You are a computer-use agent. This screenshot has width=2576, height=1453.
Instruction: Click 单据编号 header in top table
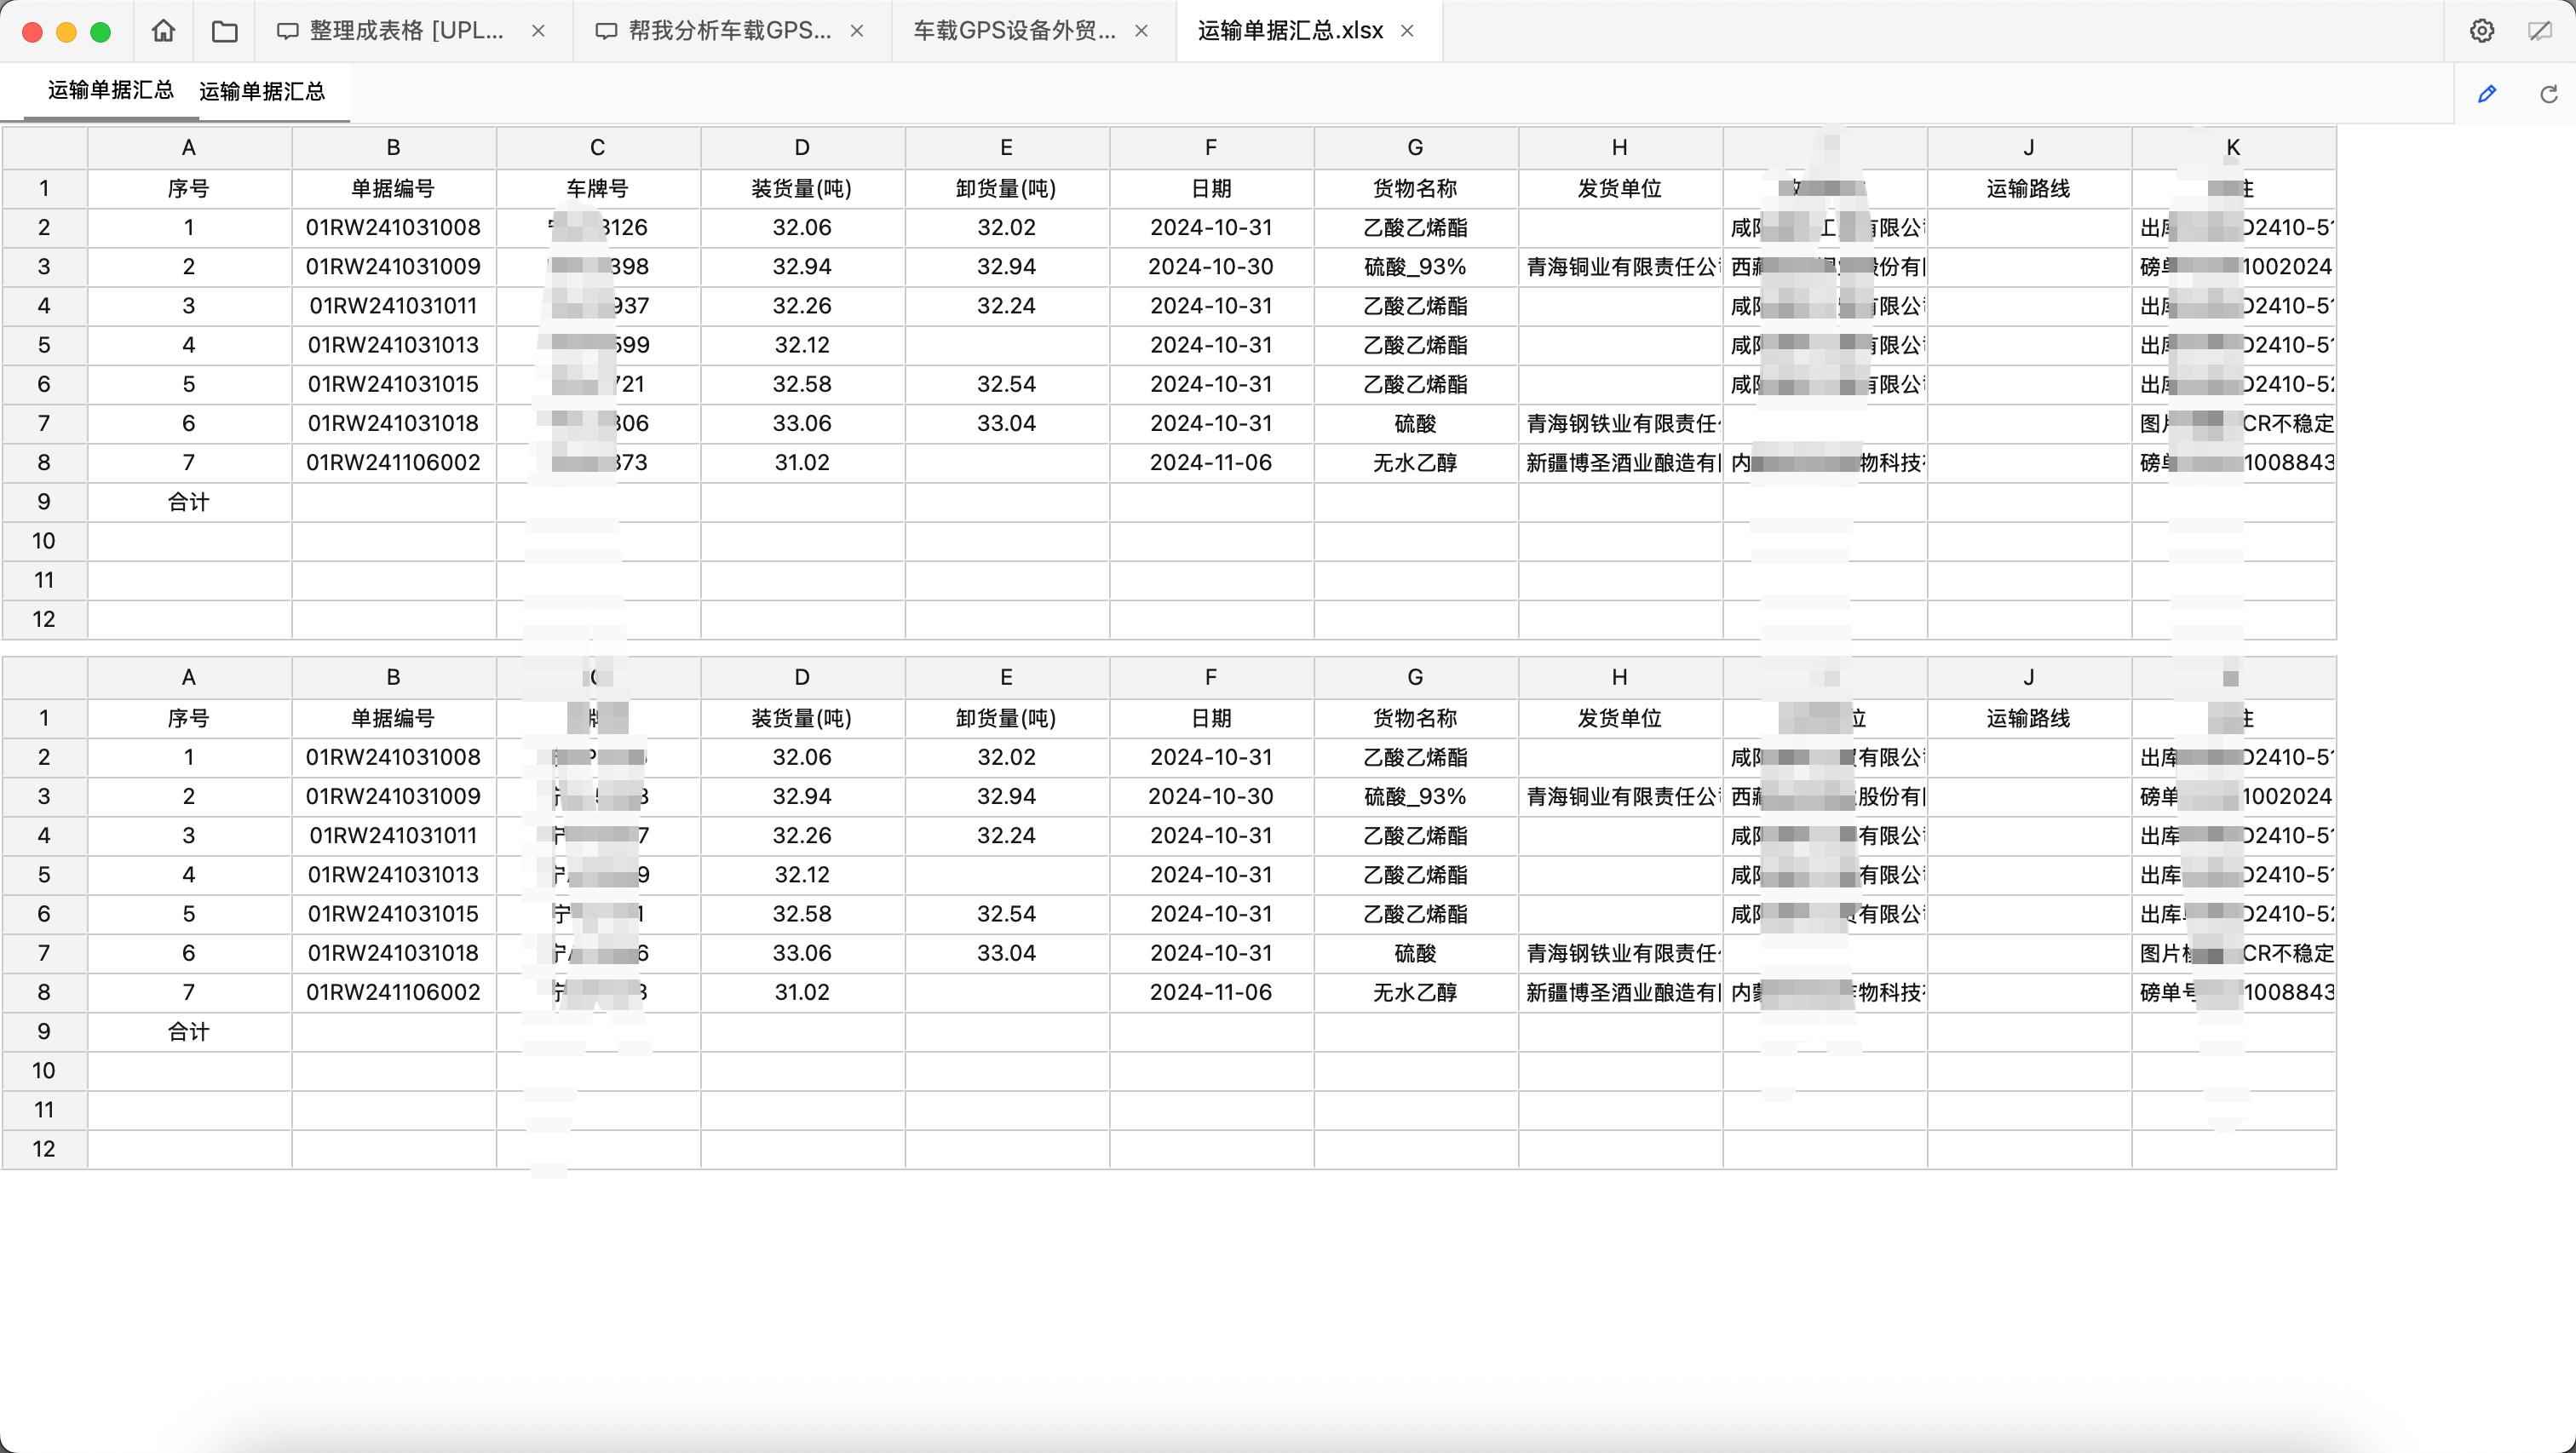pyautogui.click(x=394, y=189)
